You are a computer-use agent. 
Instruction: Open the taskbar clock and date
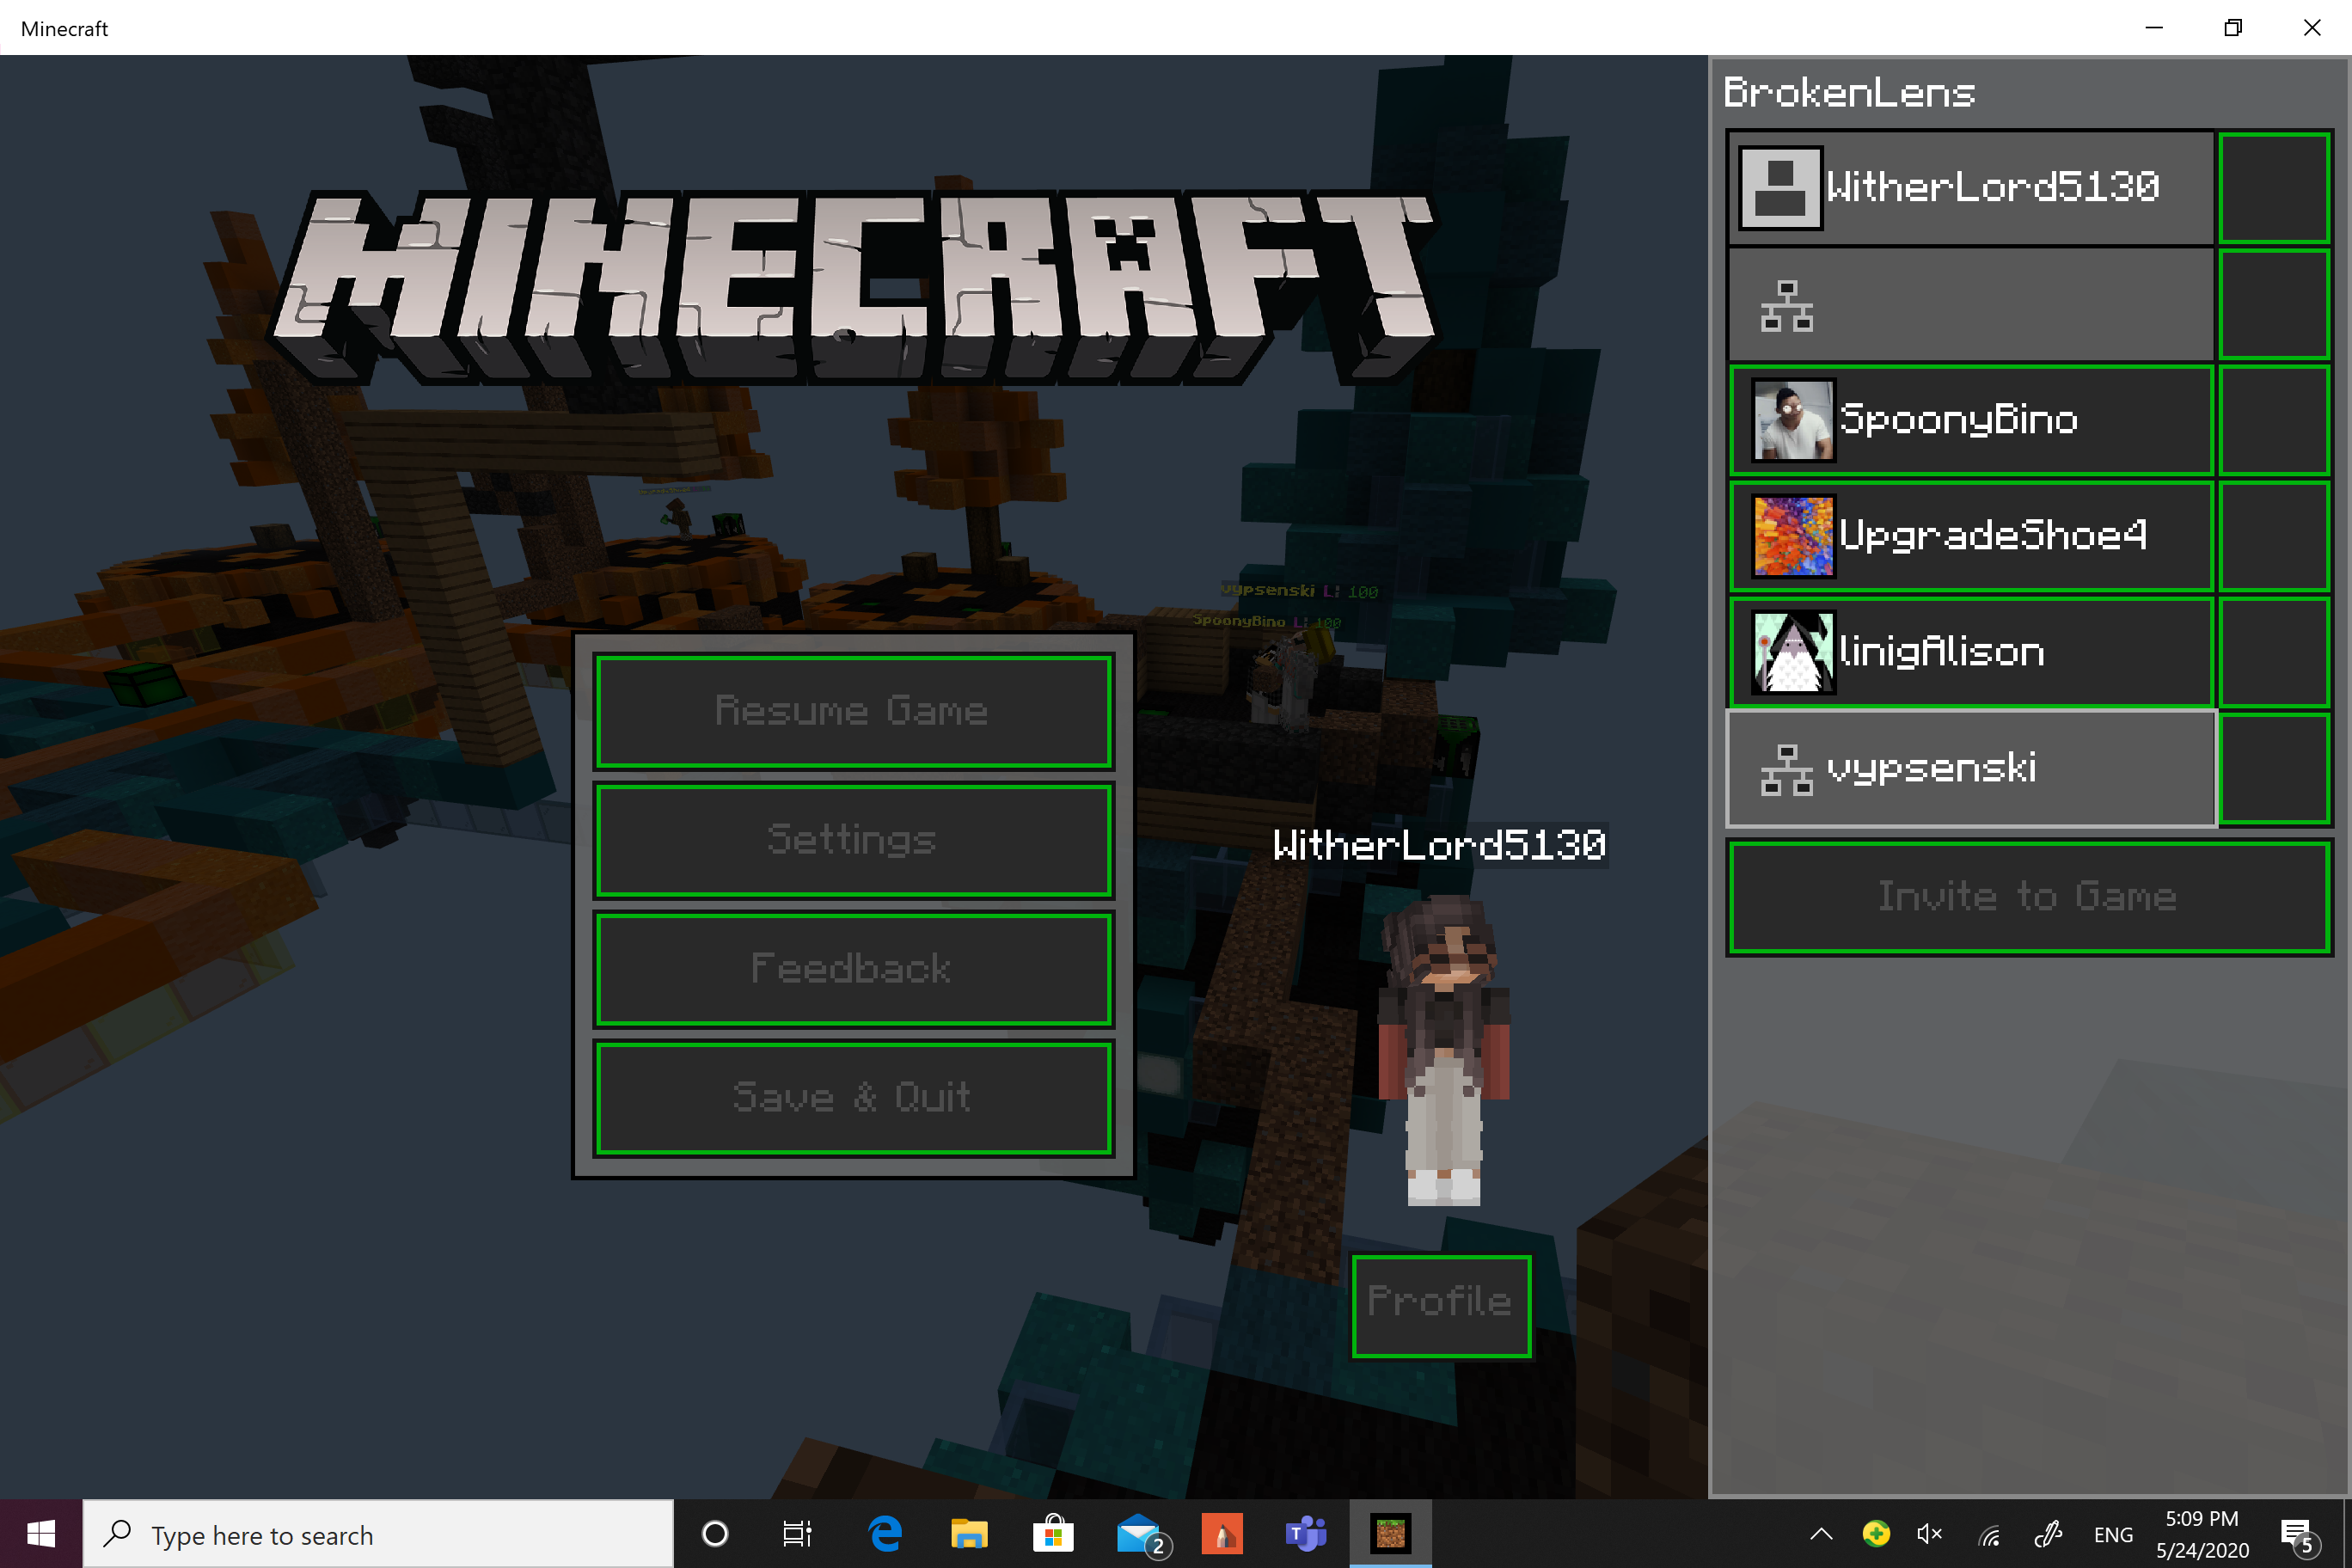(2202, 1534)
